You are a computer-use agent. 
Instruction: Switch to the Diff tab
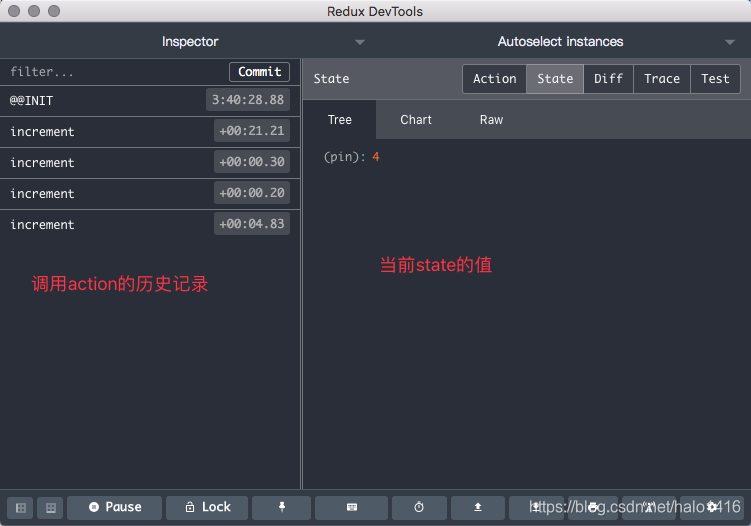(608, 79)
